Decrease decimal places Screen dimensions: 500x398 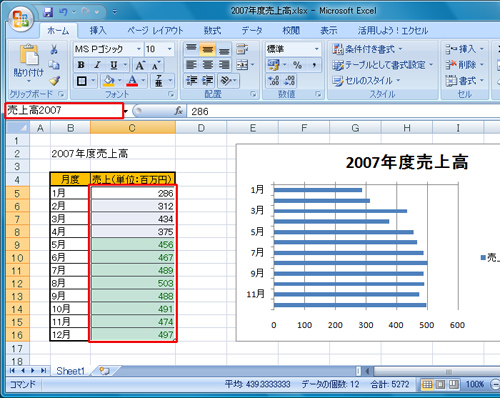289,80
